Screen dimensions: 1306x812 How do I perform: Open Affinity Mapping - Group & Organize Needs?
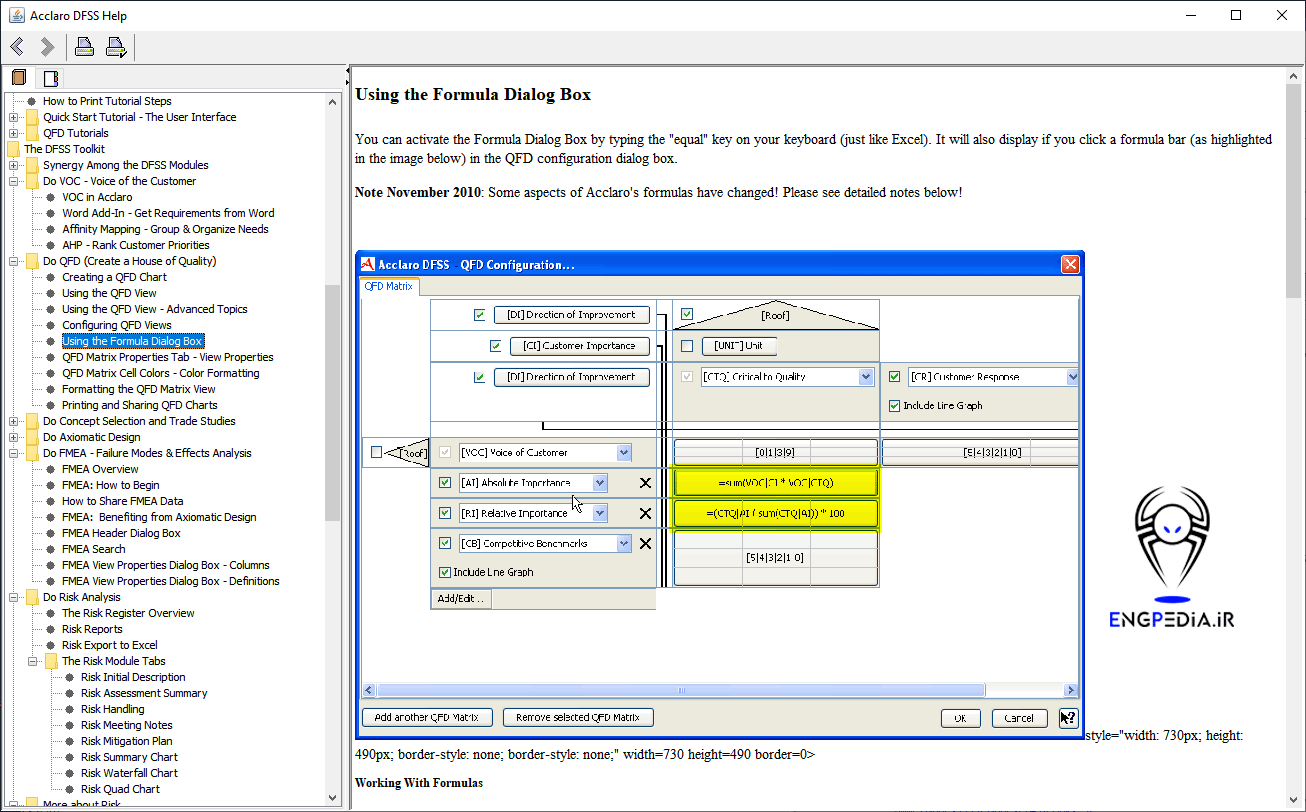tap(165, 229)
